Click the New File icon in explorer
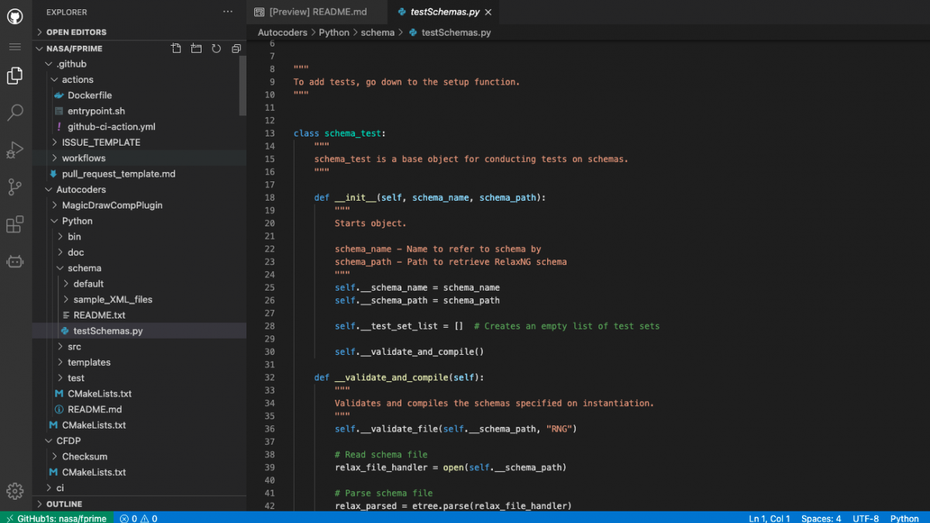This screenshot has width=930, height=523. [176, 48]
